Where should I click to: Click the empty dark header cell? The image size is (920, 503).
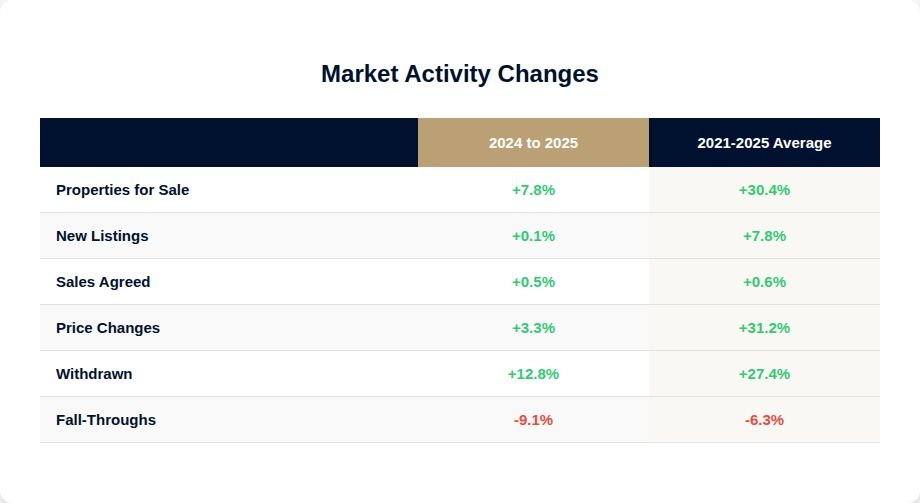pyautogui.click(x=229, y=143)
